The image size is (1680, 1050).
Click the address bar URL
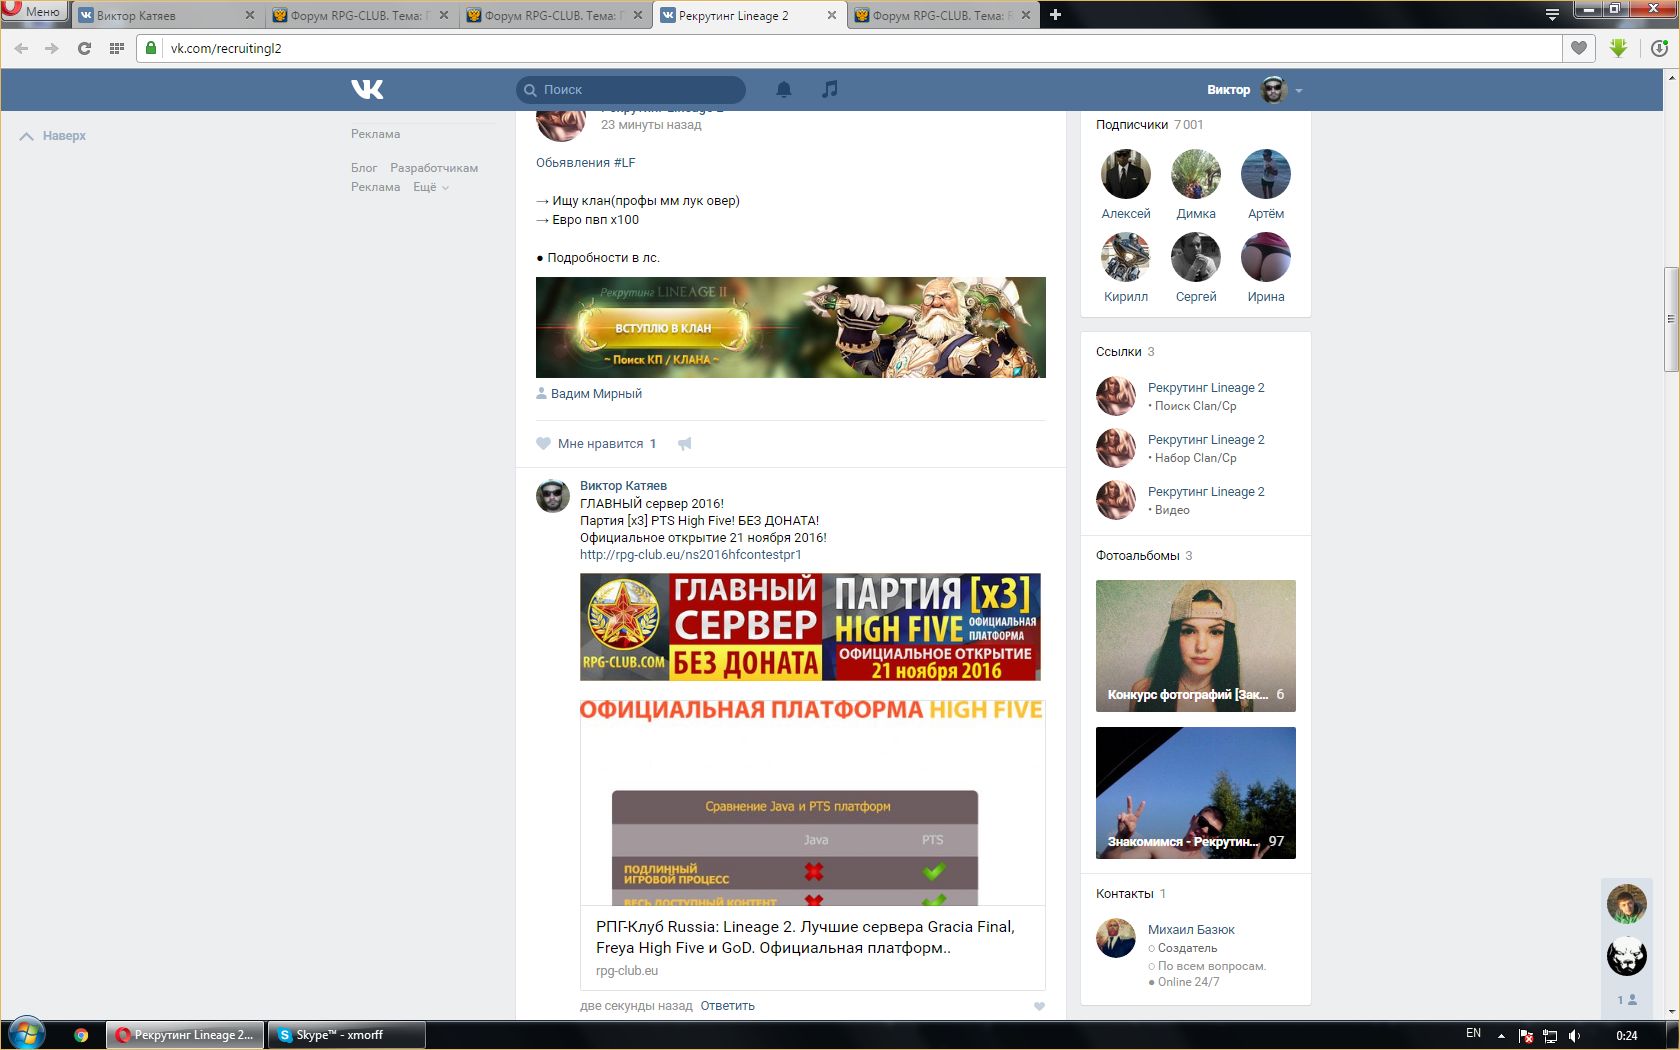pyautogui.click(x=226, y=48)
